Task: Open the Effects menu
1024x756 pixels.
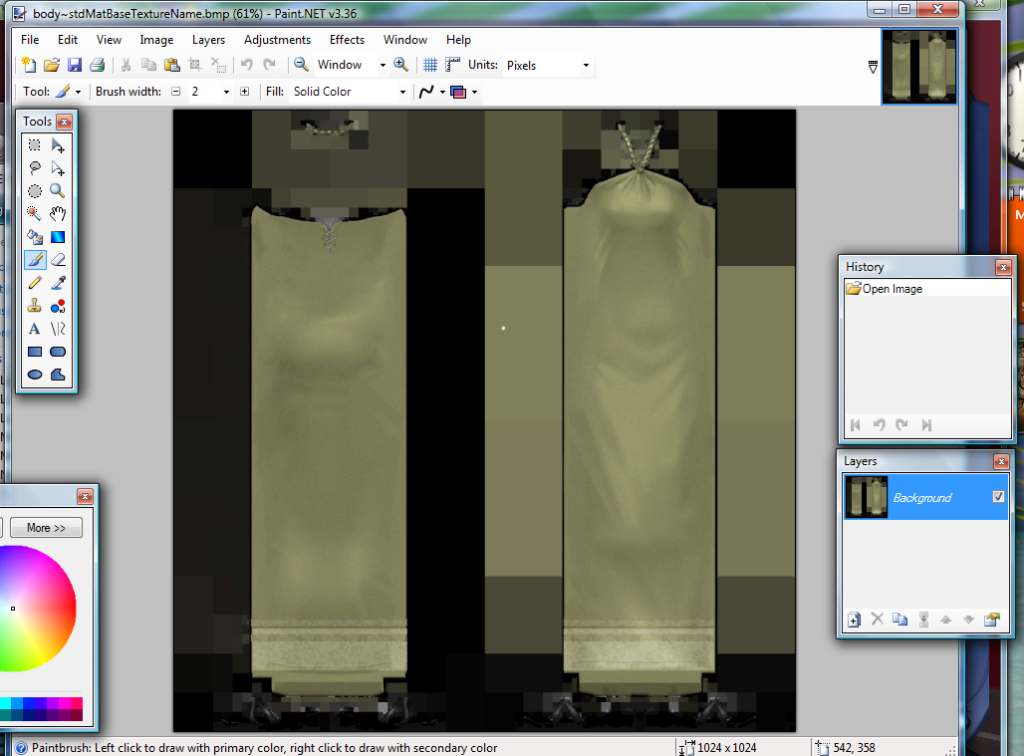Action: (347, 40)
